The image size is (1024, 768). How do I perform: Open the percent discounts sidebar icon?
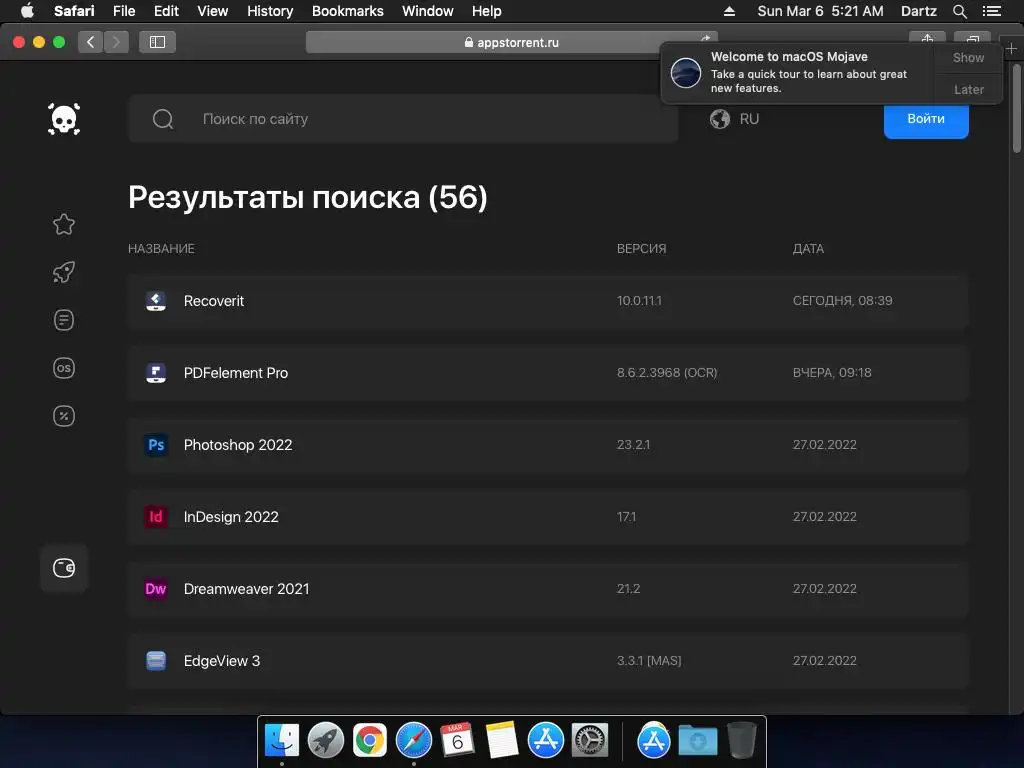click(x=64, y=416)
